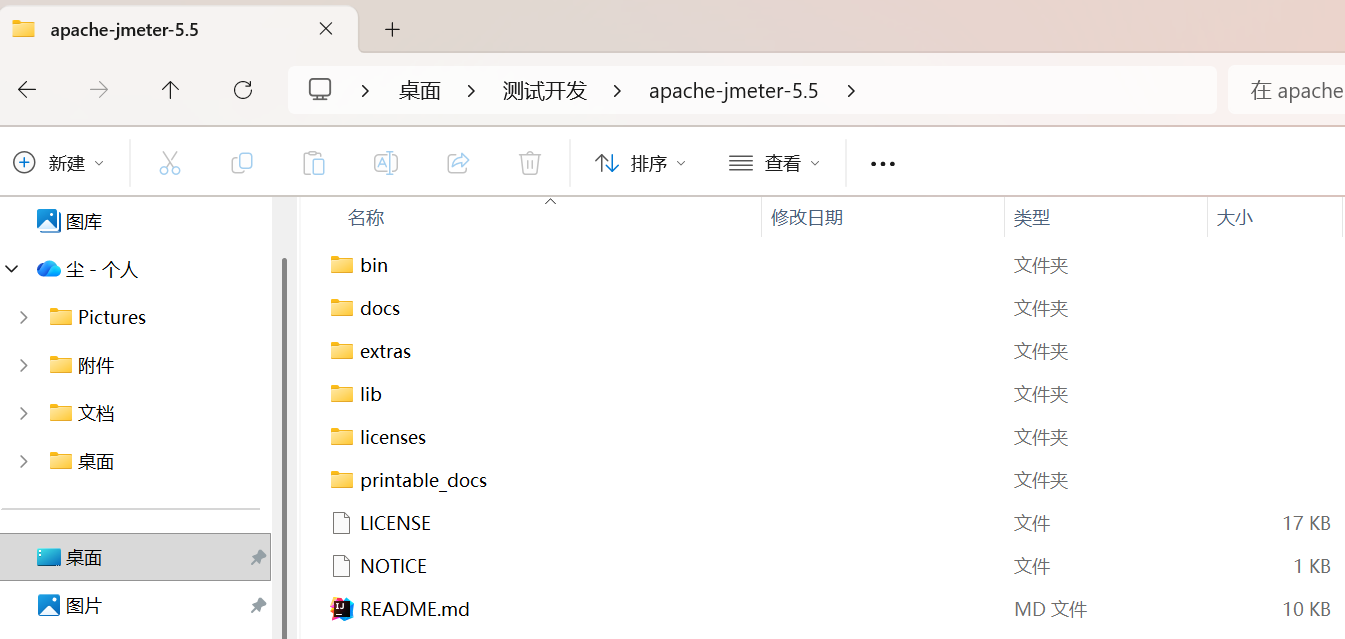The height and width of the screenshot is (639, 1345).
Task: Click the Delete trash icon
Action: click(530, 163)
